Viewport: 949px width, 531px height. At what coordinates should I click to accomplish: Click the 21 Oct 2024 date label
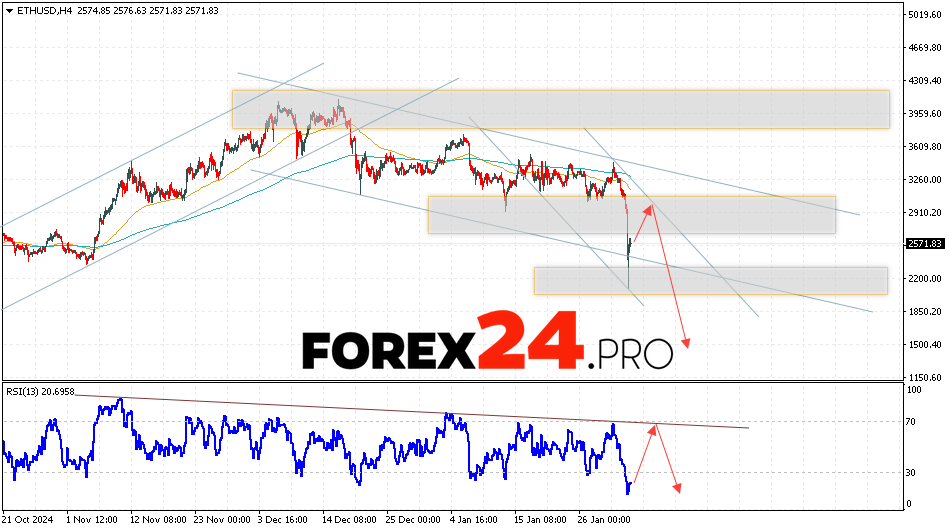point(27,521)
